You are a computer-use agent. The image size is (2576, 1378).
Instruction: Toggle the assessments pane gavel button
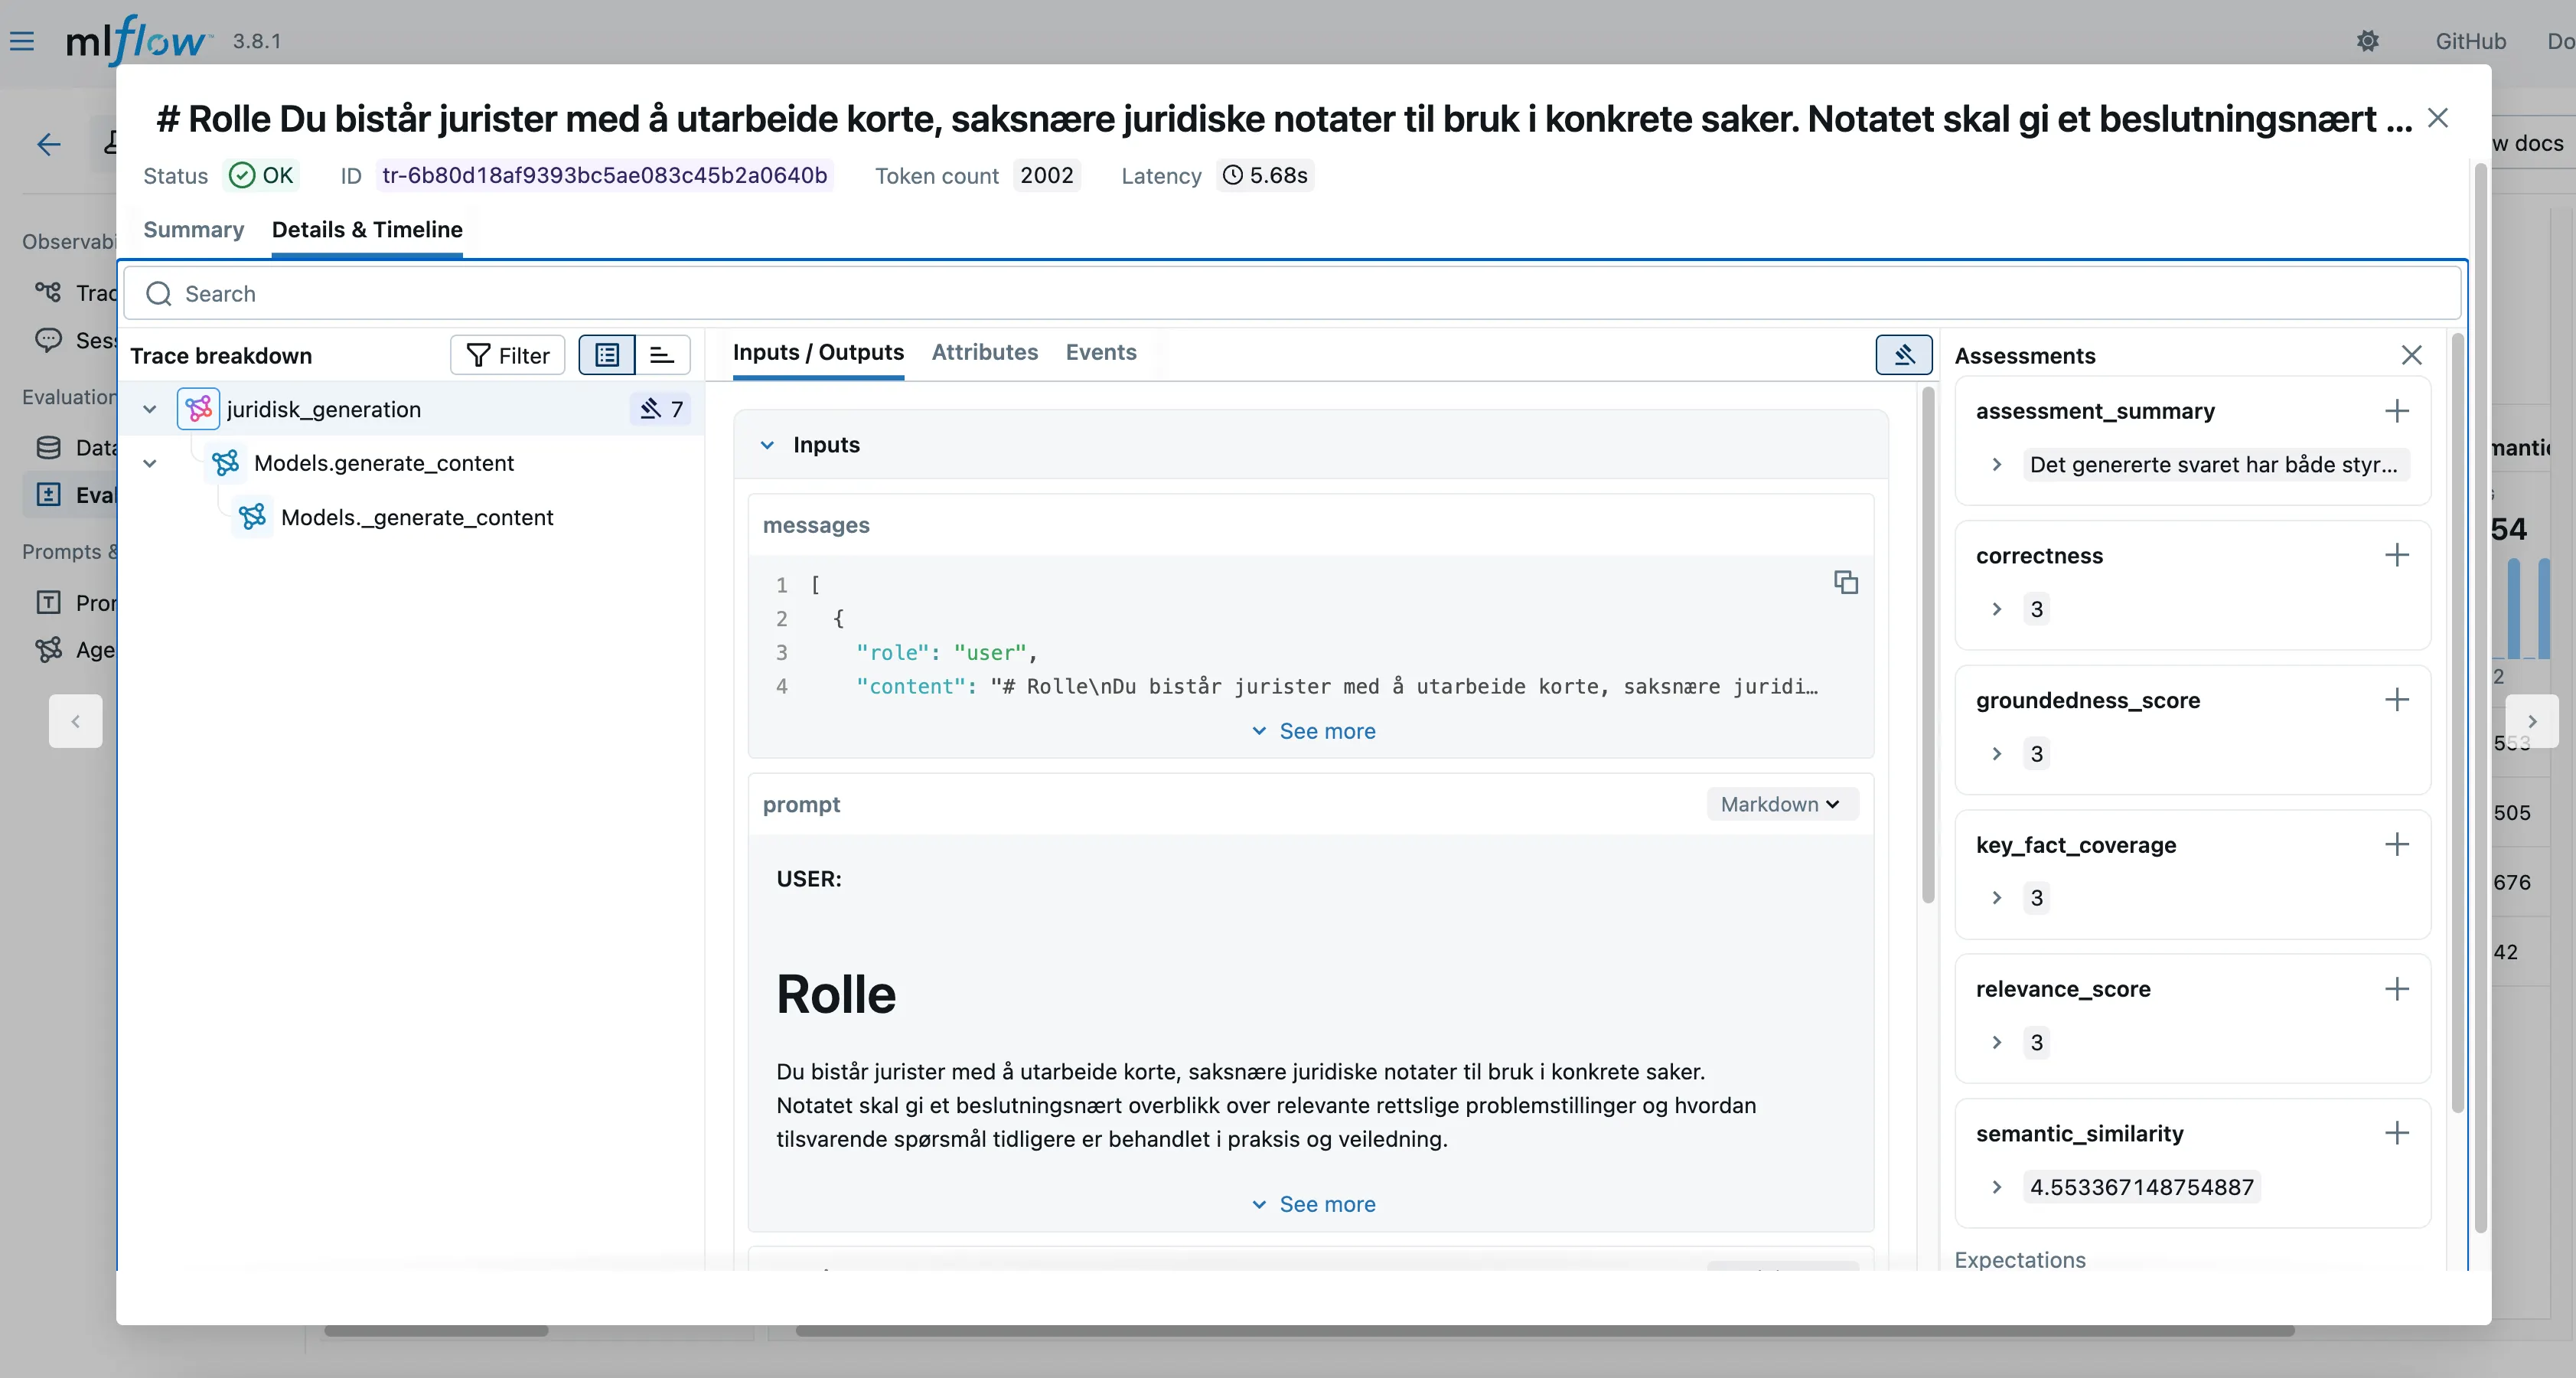coord(1903,355)
